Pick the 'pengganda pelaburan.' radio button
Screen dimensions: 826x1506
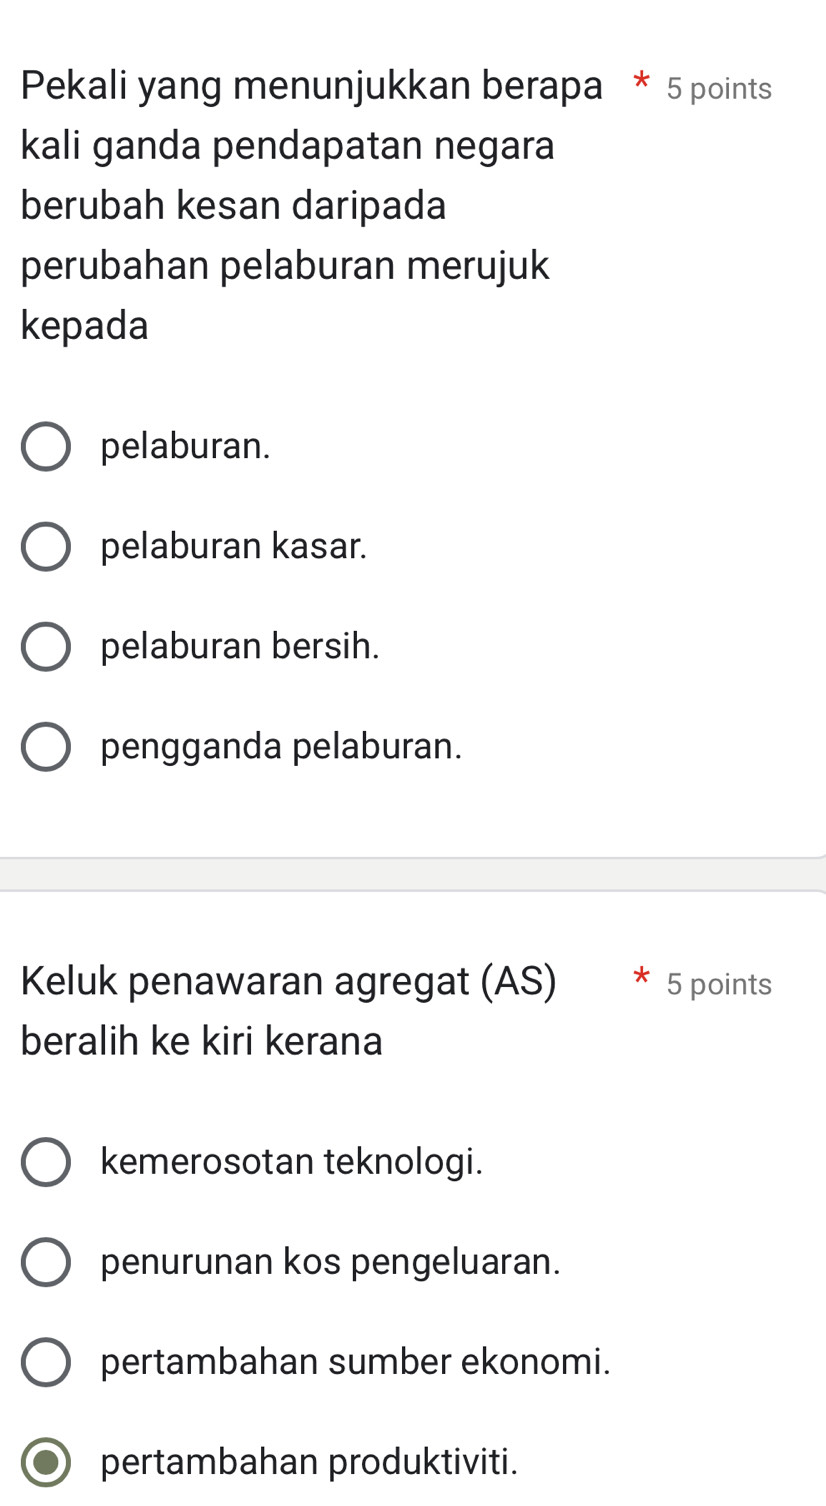(x=46, y=747)
